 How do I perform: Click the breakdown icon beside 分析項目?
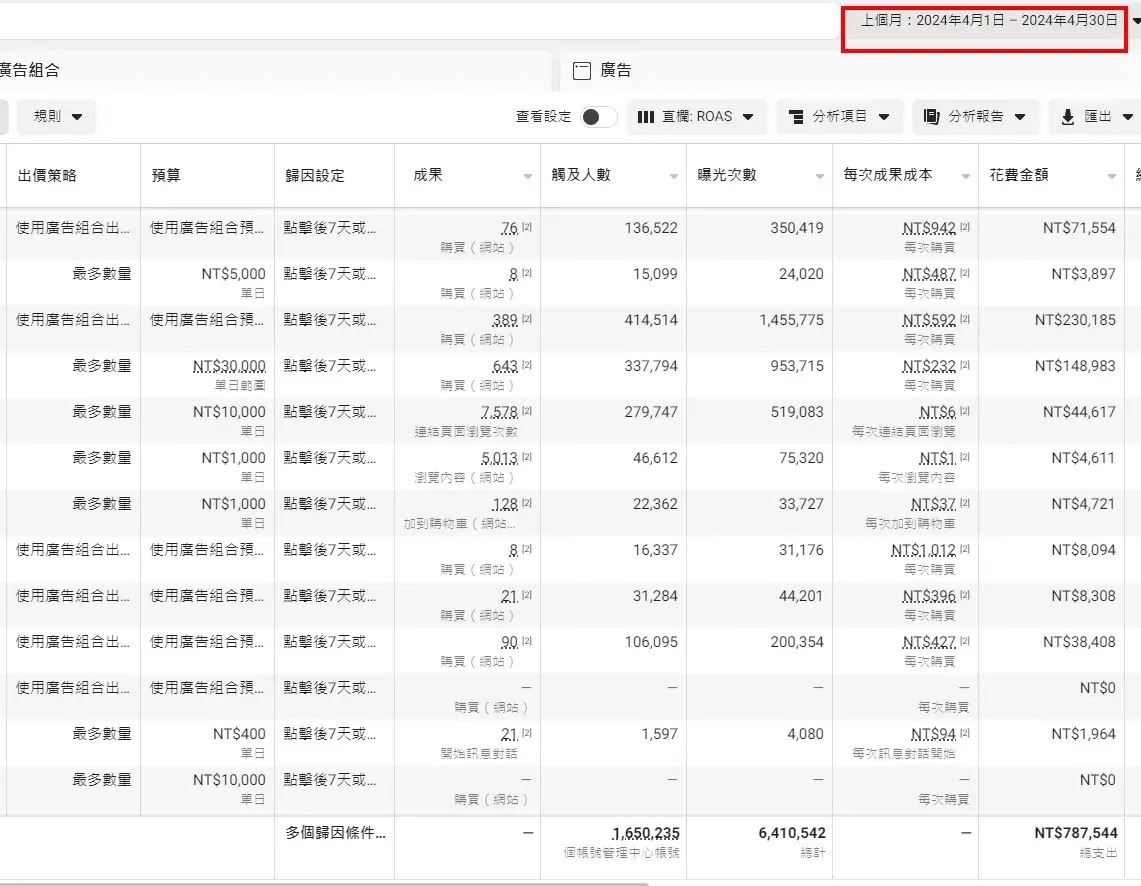797,116
